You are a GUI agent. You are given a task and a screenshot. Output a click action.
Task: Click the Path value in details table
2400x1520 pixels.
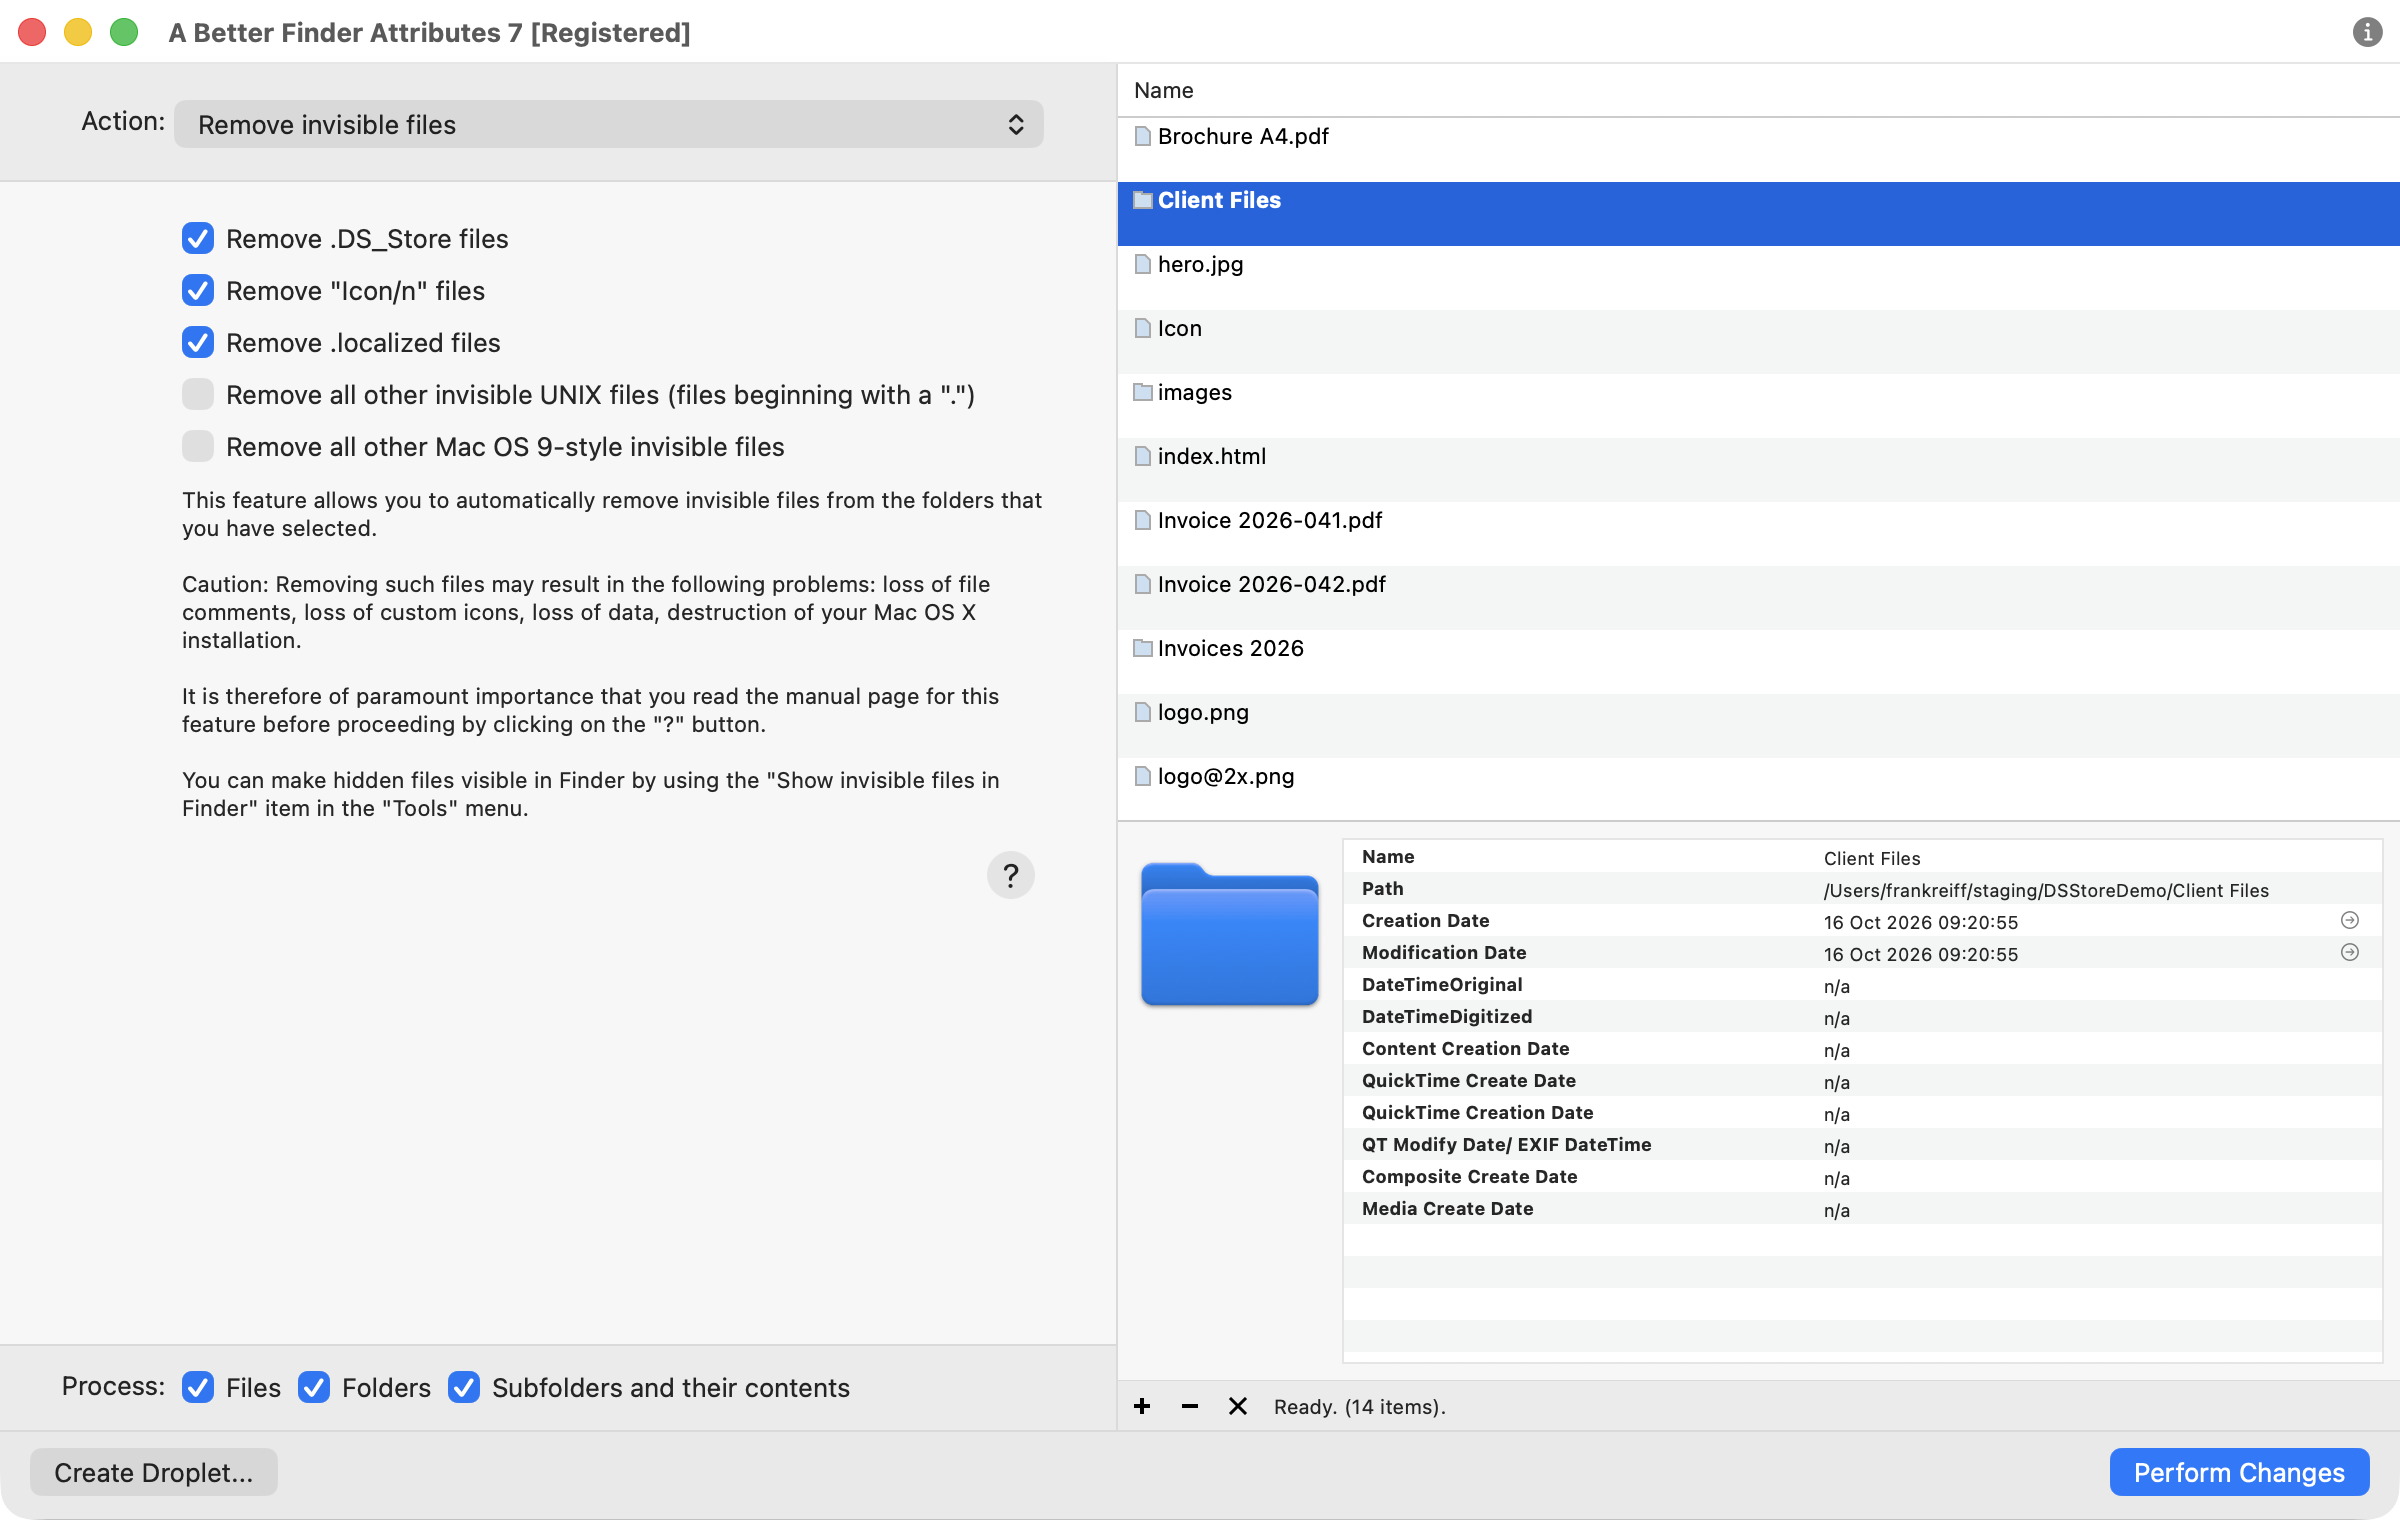coord(2046,890)
